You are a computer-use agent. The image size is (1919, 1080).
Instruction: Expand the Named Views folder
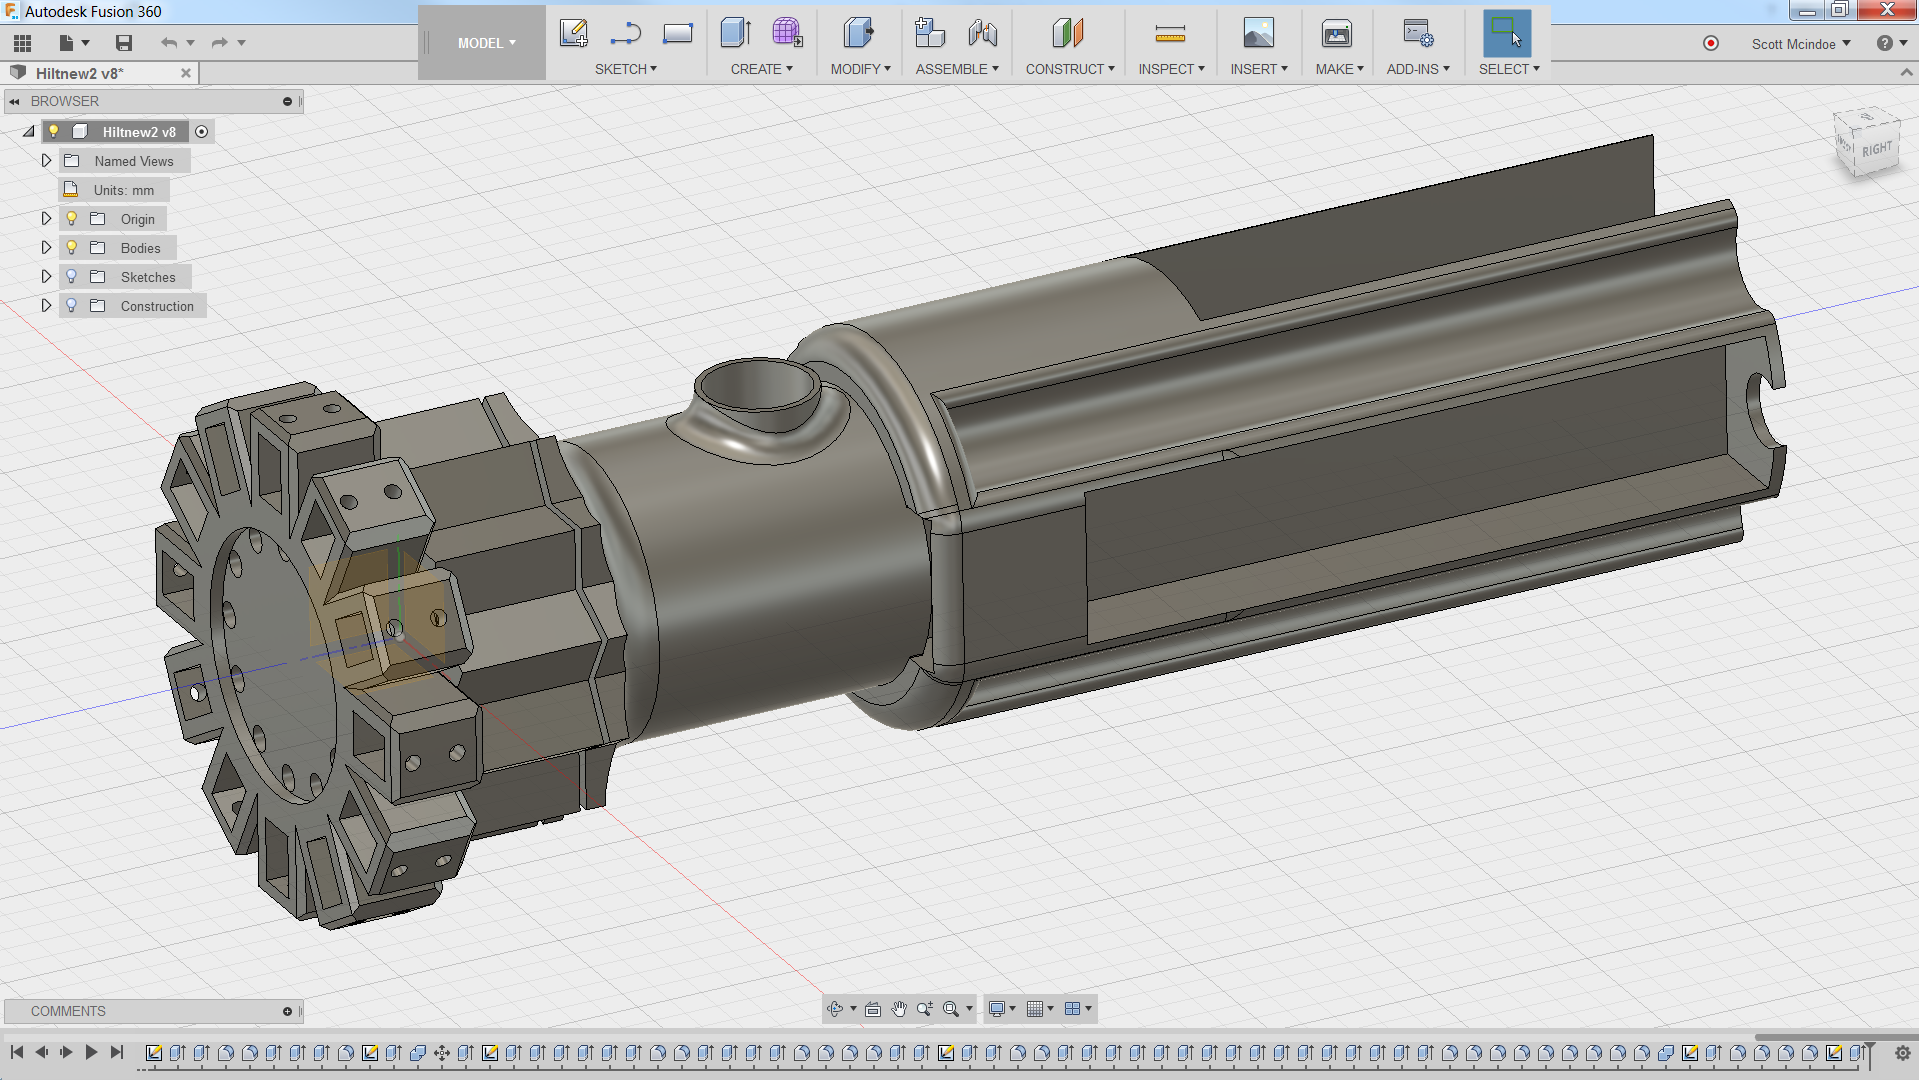[46, 161]
